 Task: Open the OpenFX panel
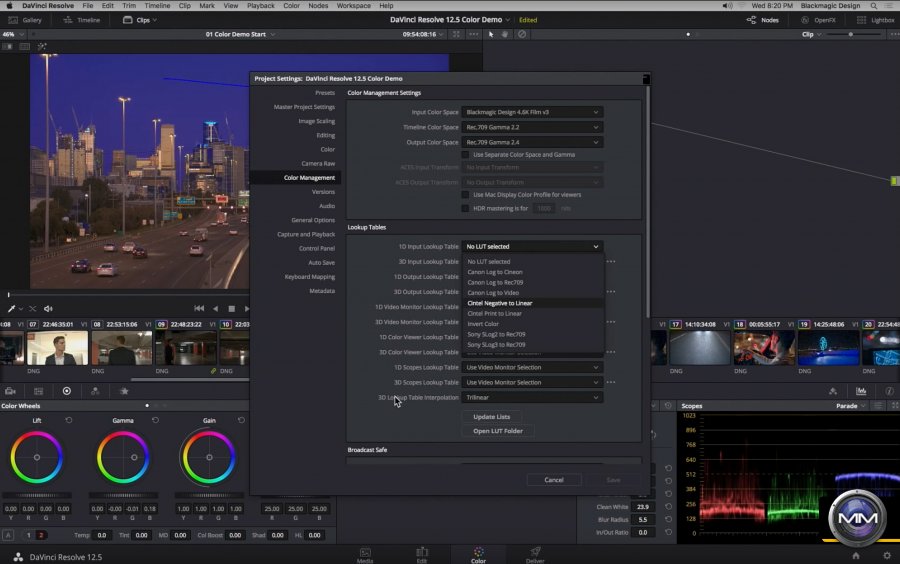(818, 20)
